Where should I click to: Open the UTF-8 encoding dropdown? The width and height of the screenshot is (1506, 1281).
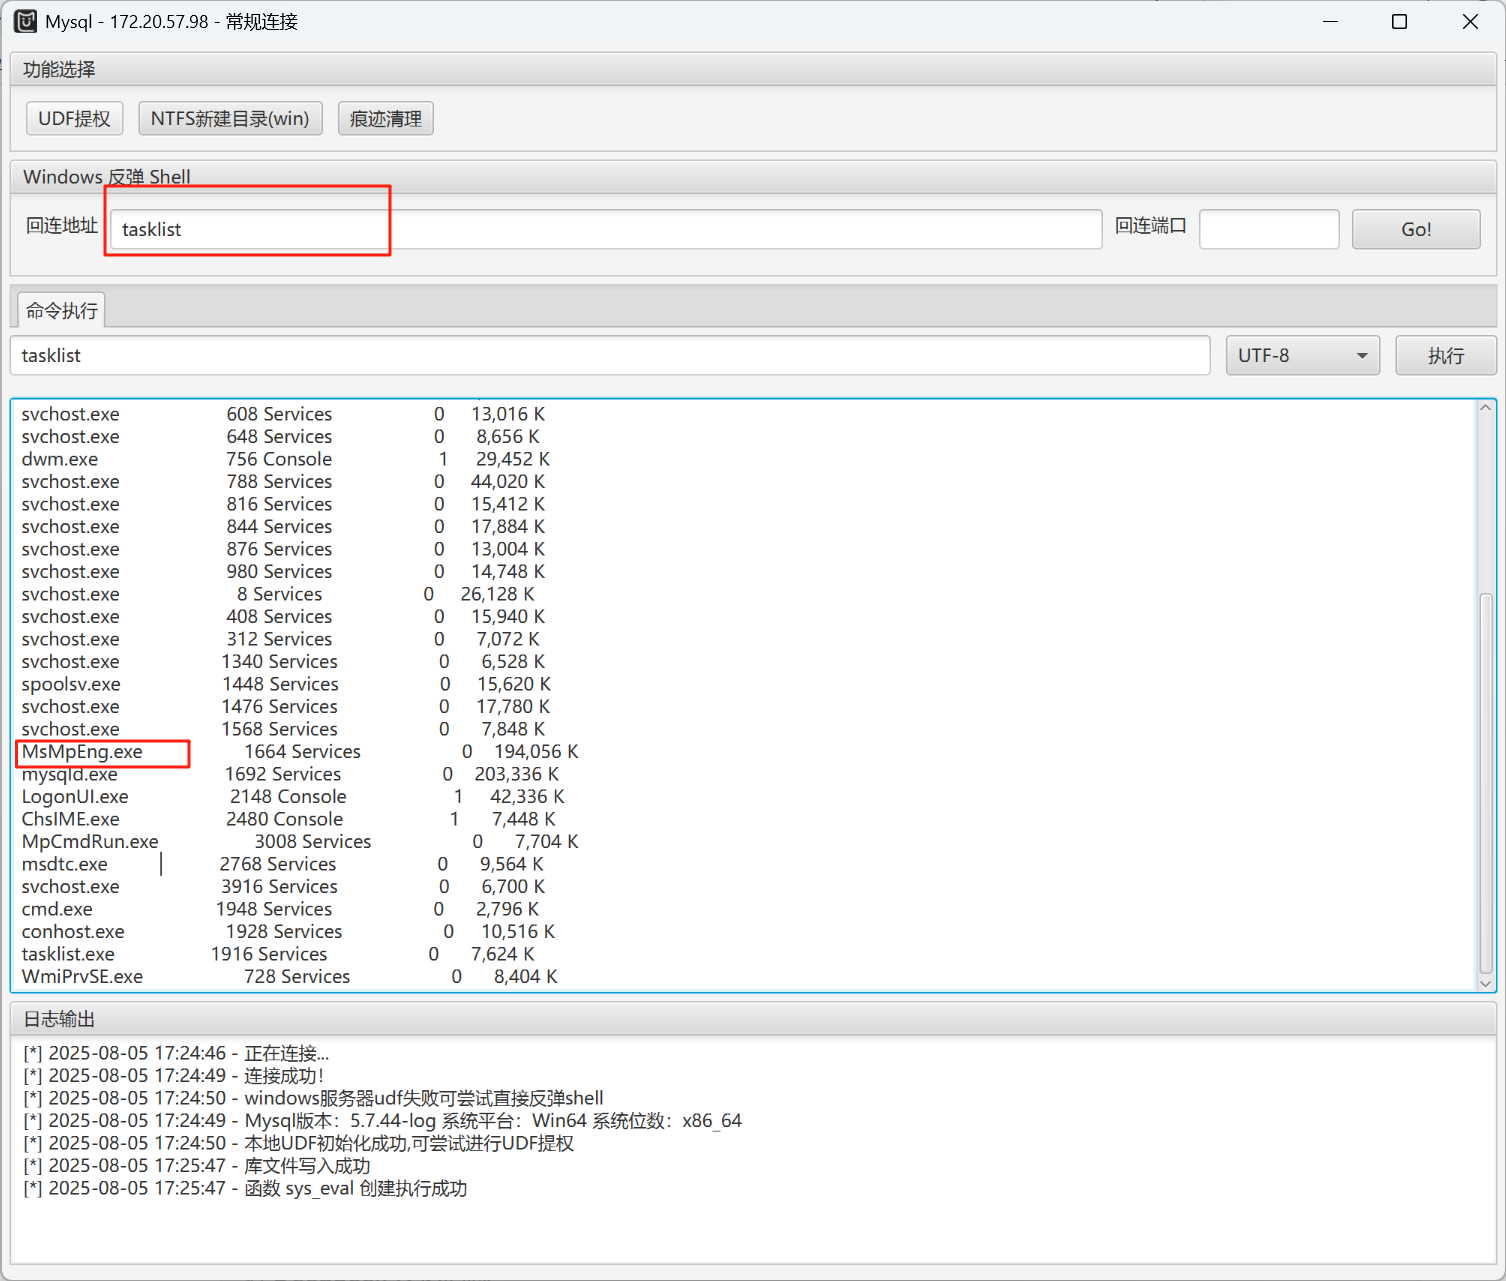(1303, 355)
